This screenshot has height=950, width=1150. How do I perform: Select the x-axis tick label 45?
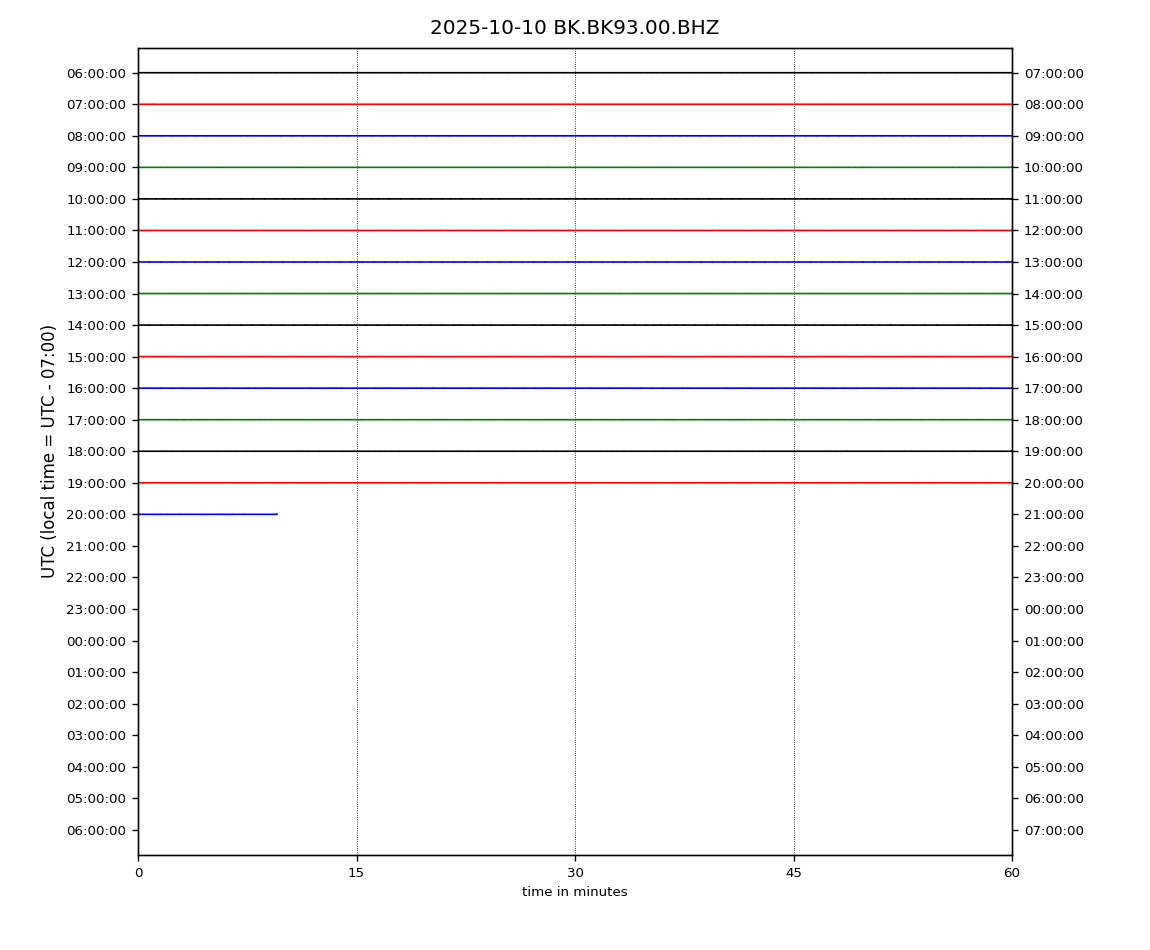pos(793,873)
